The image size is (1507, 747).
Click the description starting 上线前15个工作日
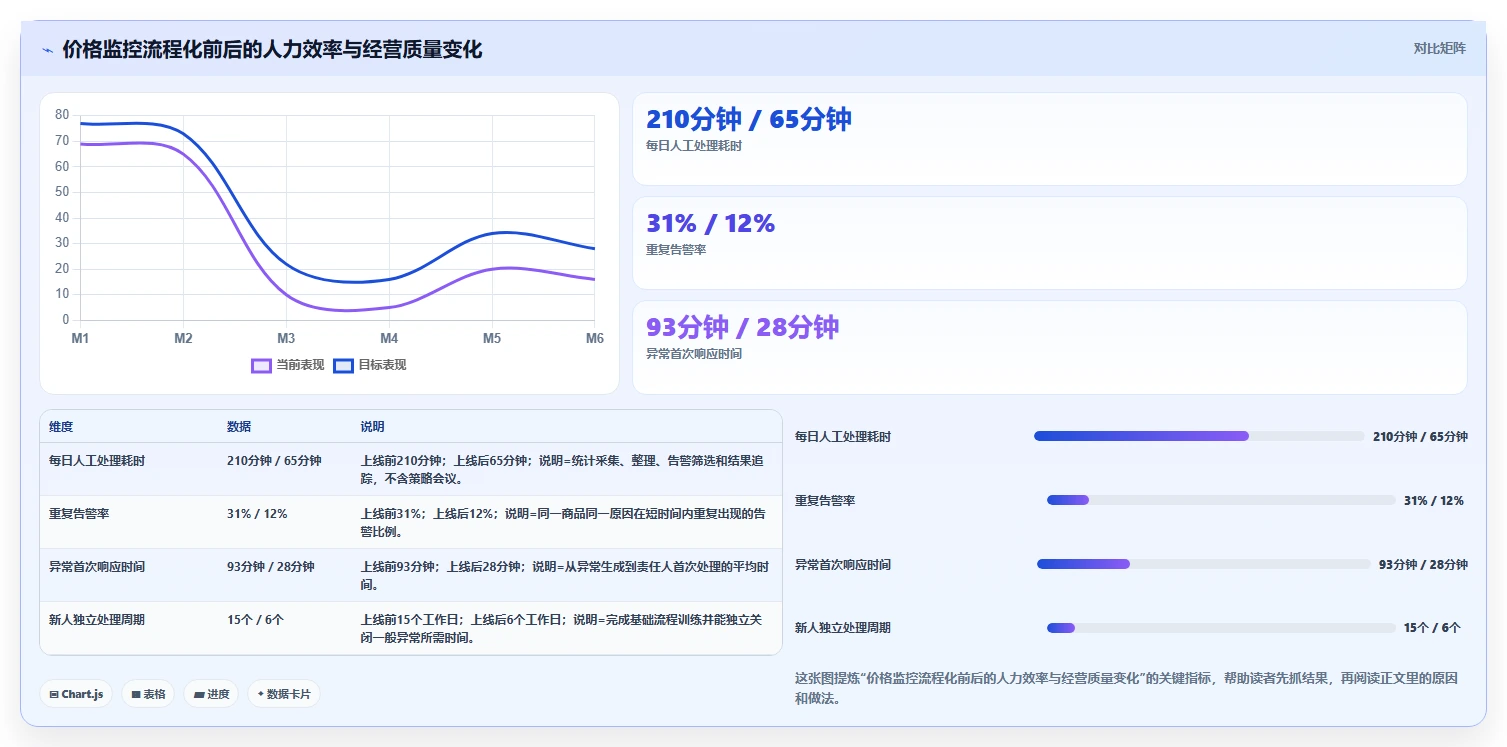click(x=562, y=629)
